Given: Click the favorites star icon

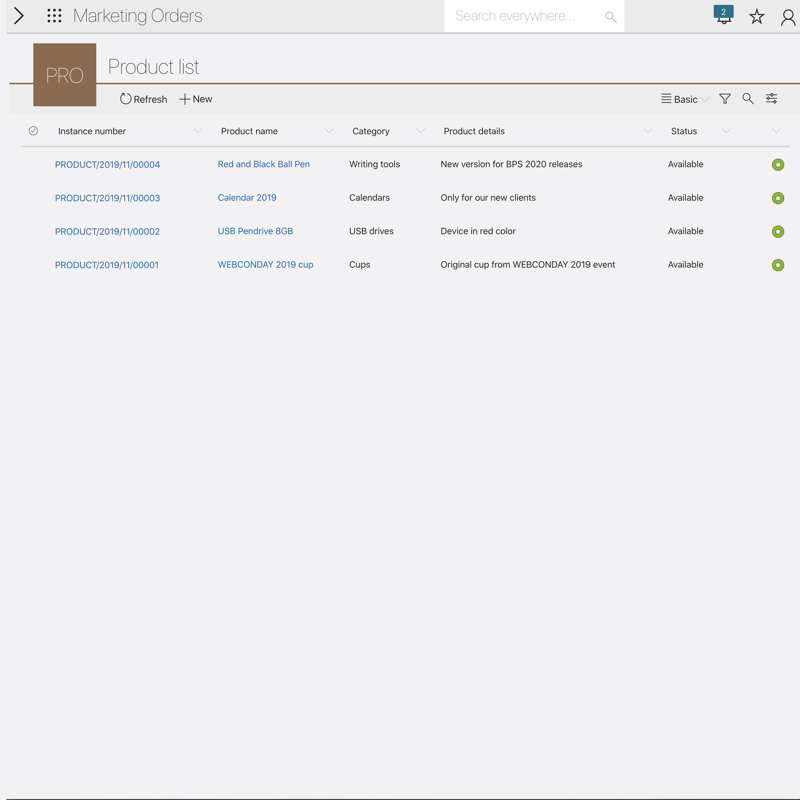Looking at the screenshot, I should click(x=757, y=17).
